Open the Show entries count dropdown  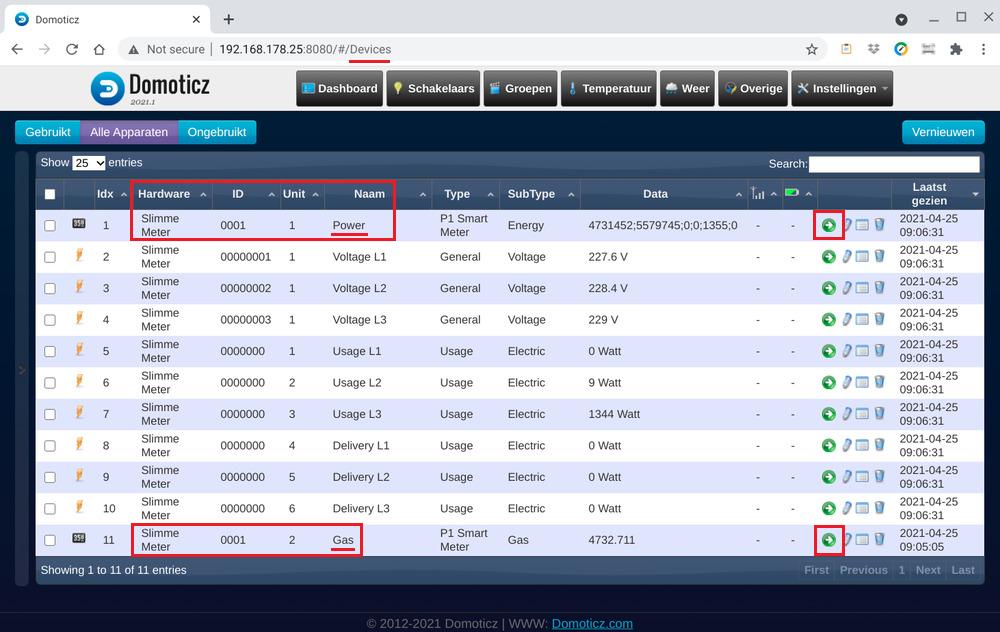coord(89,163)
